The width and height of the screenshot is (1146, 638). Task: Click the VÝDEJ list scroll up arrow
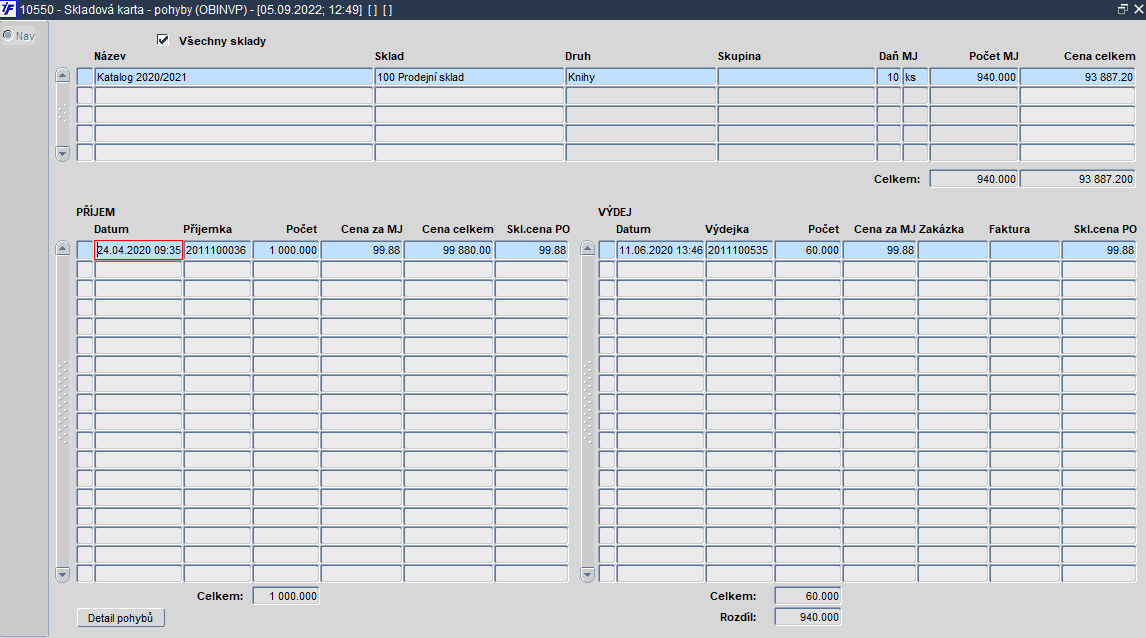(x=588, y=248)
